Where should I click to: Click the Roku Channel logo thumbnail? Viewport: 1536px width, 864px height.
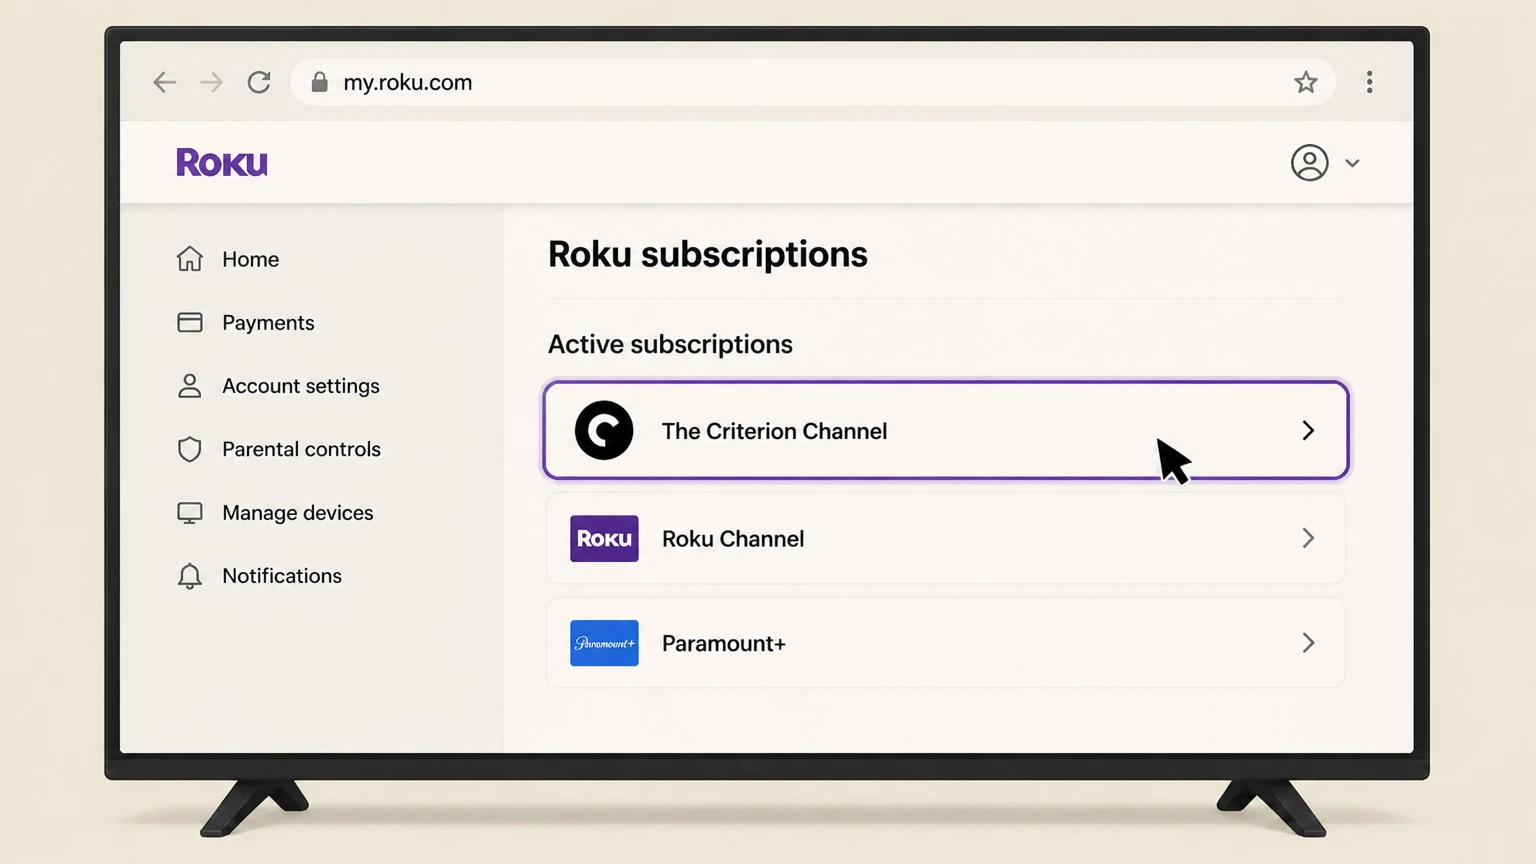click(604, 538)
